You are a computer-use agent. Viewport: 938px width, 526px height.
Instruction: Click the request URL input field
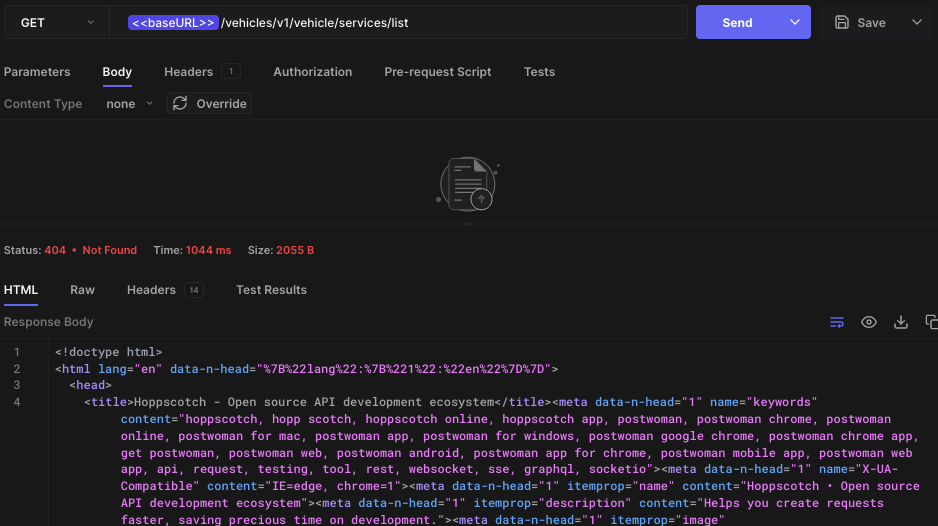[398, 23]
